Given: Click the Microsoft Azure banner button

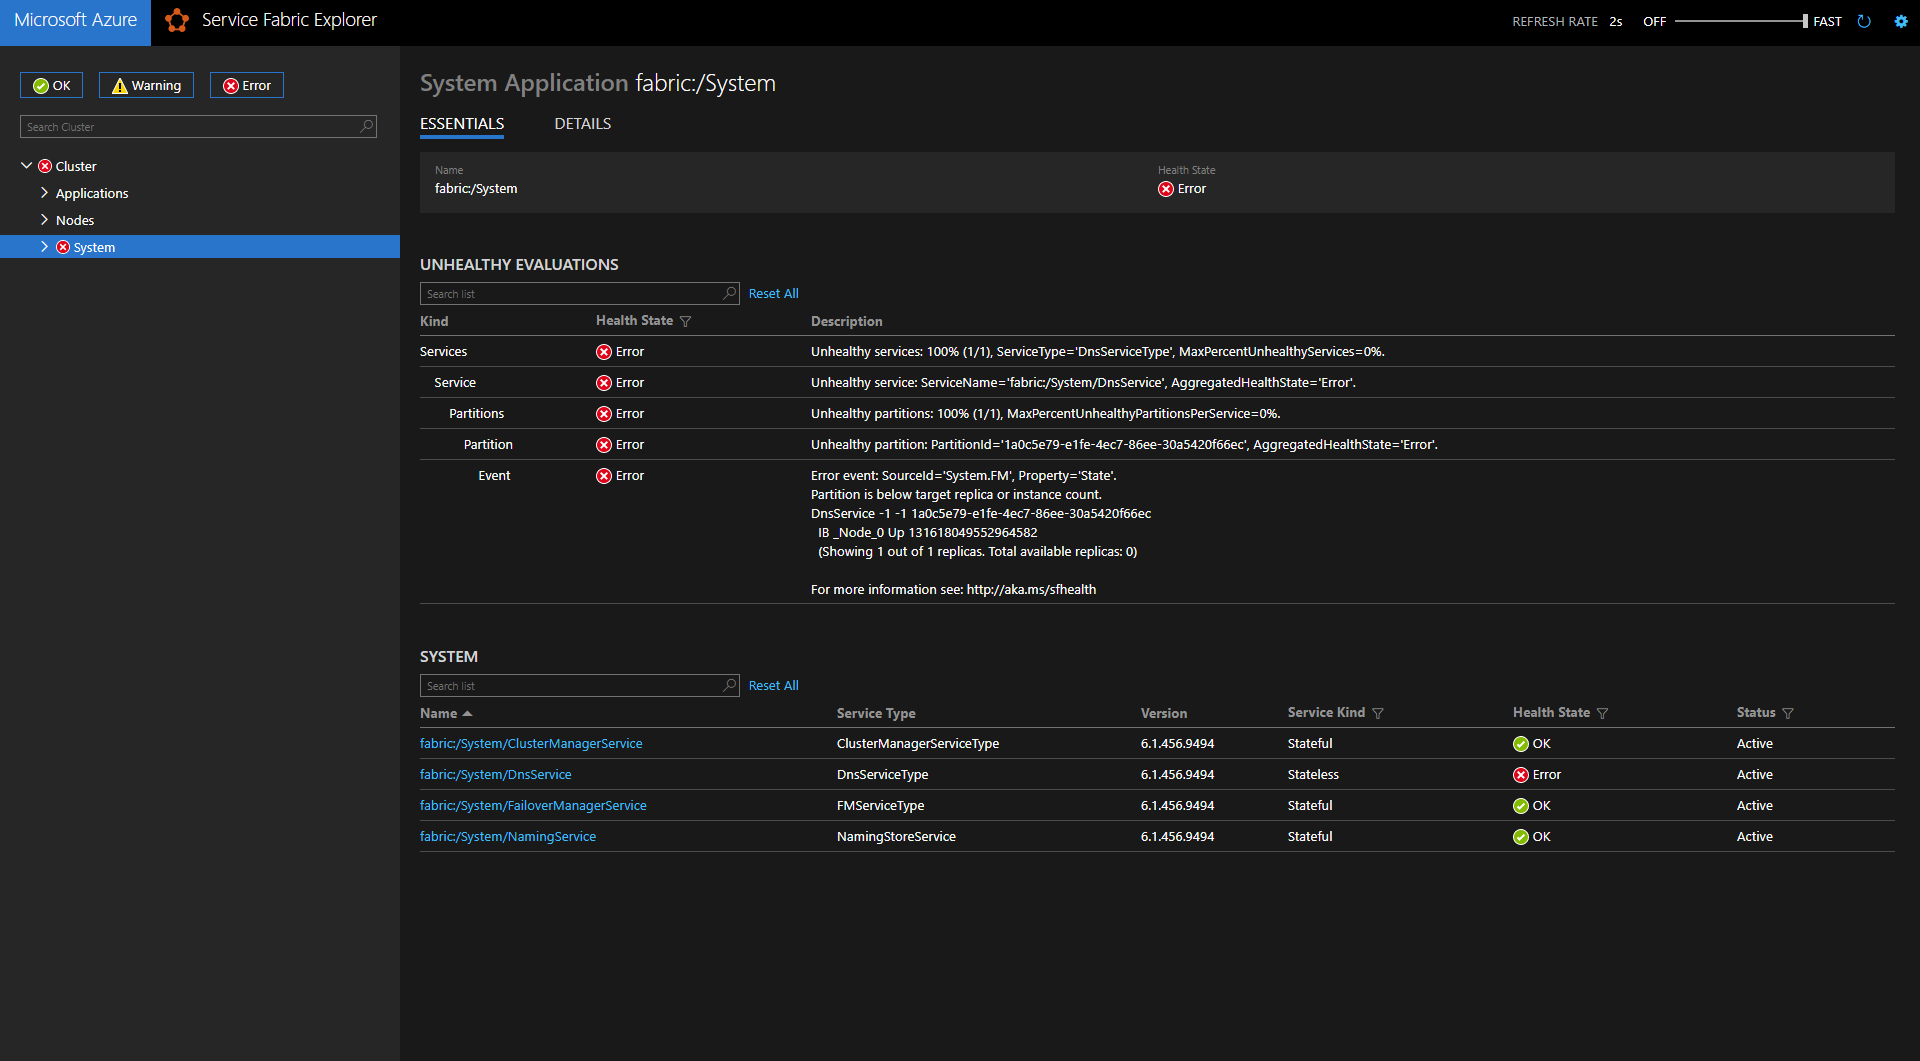Looking at the screenshot, I should [x=75, y=22].
